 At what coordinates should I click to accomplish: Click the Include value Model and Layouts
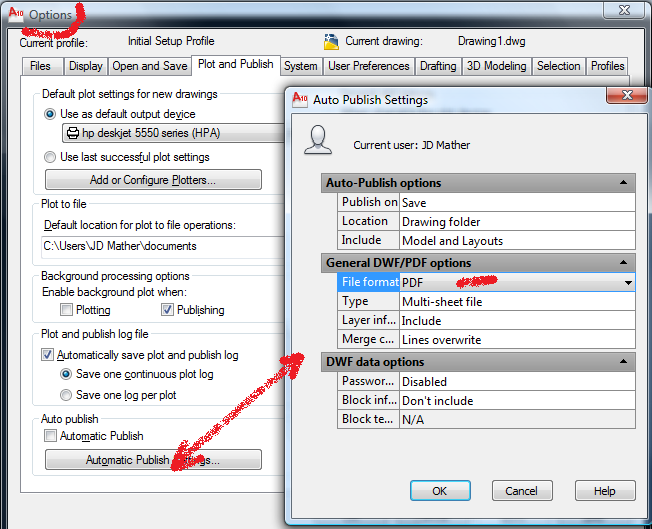[517, 241]
